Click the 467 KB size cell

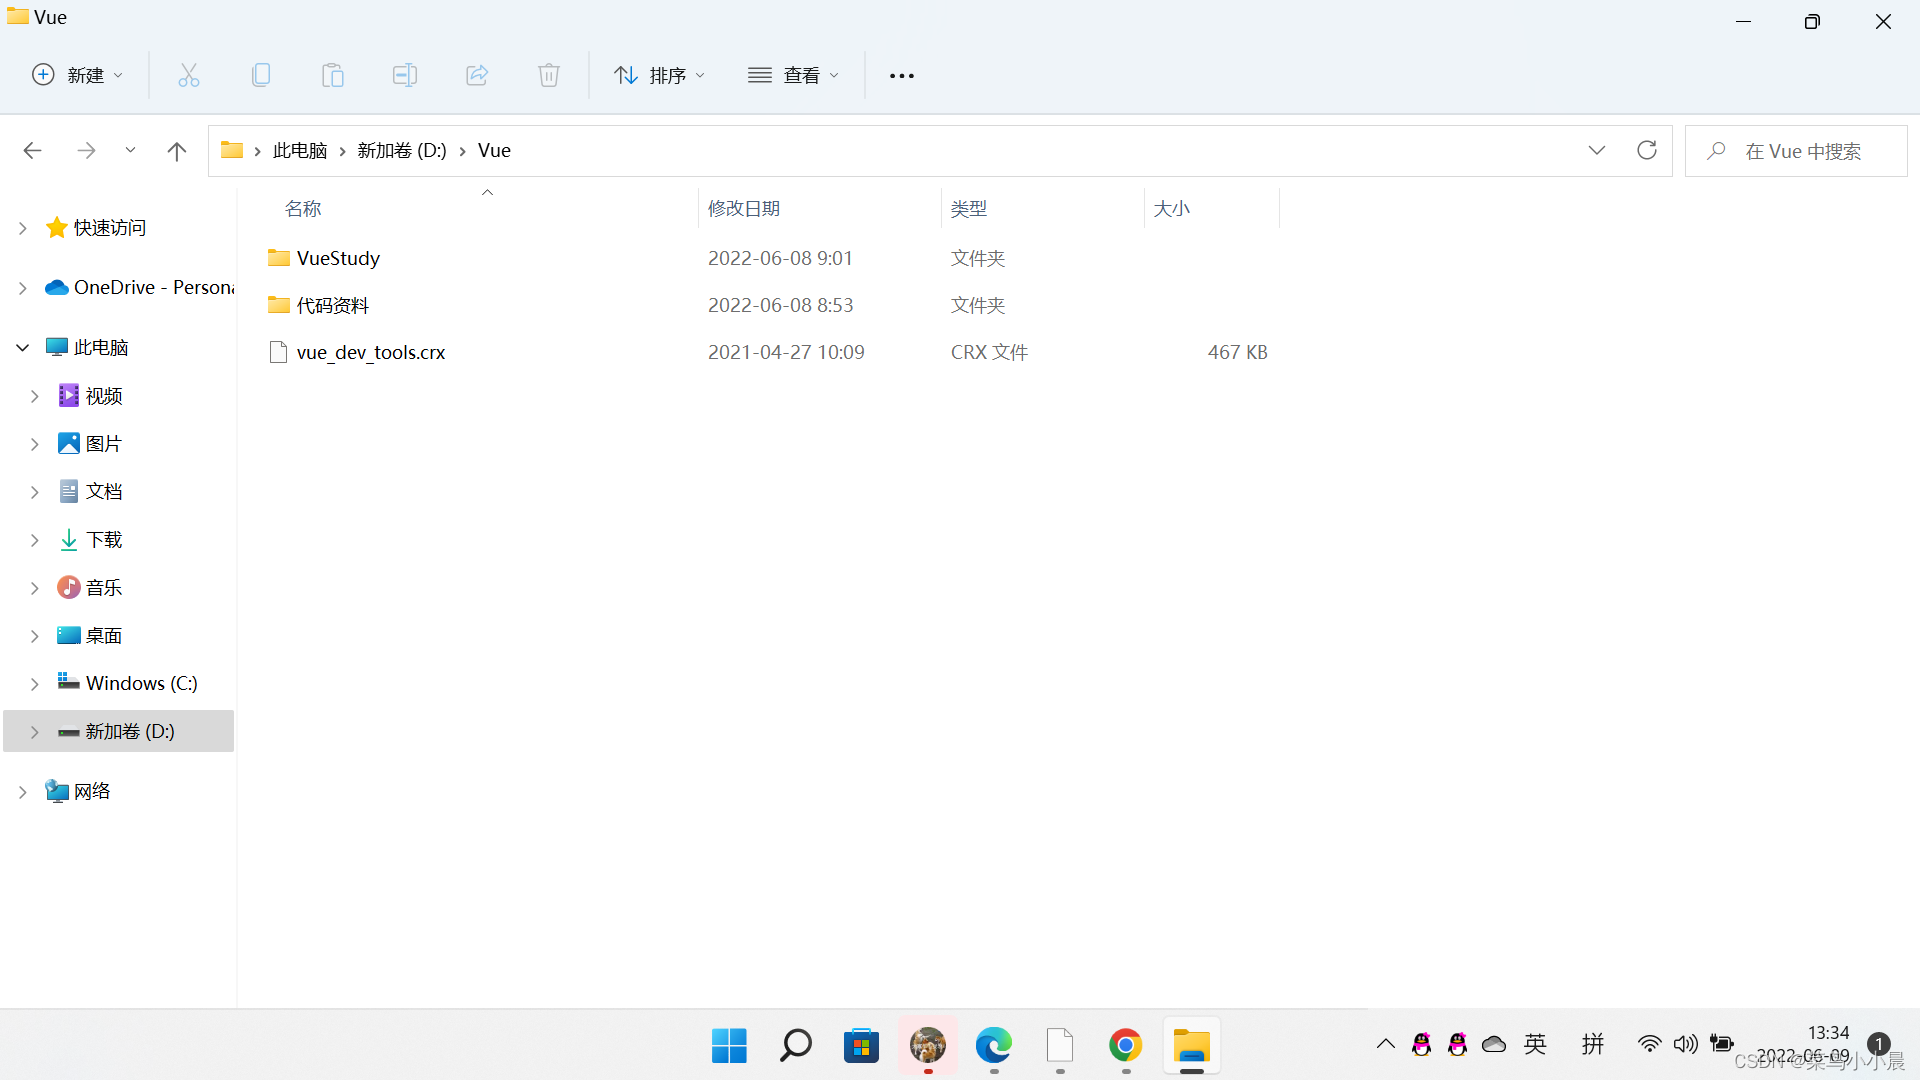[1237, 352]
